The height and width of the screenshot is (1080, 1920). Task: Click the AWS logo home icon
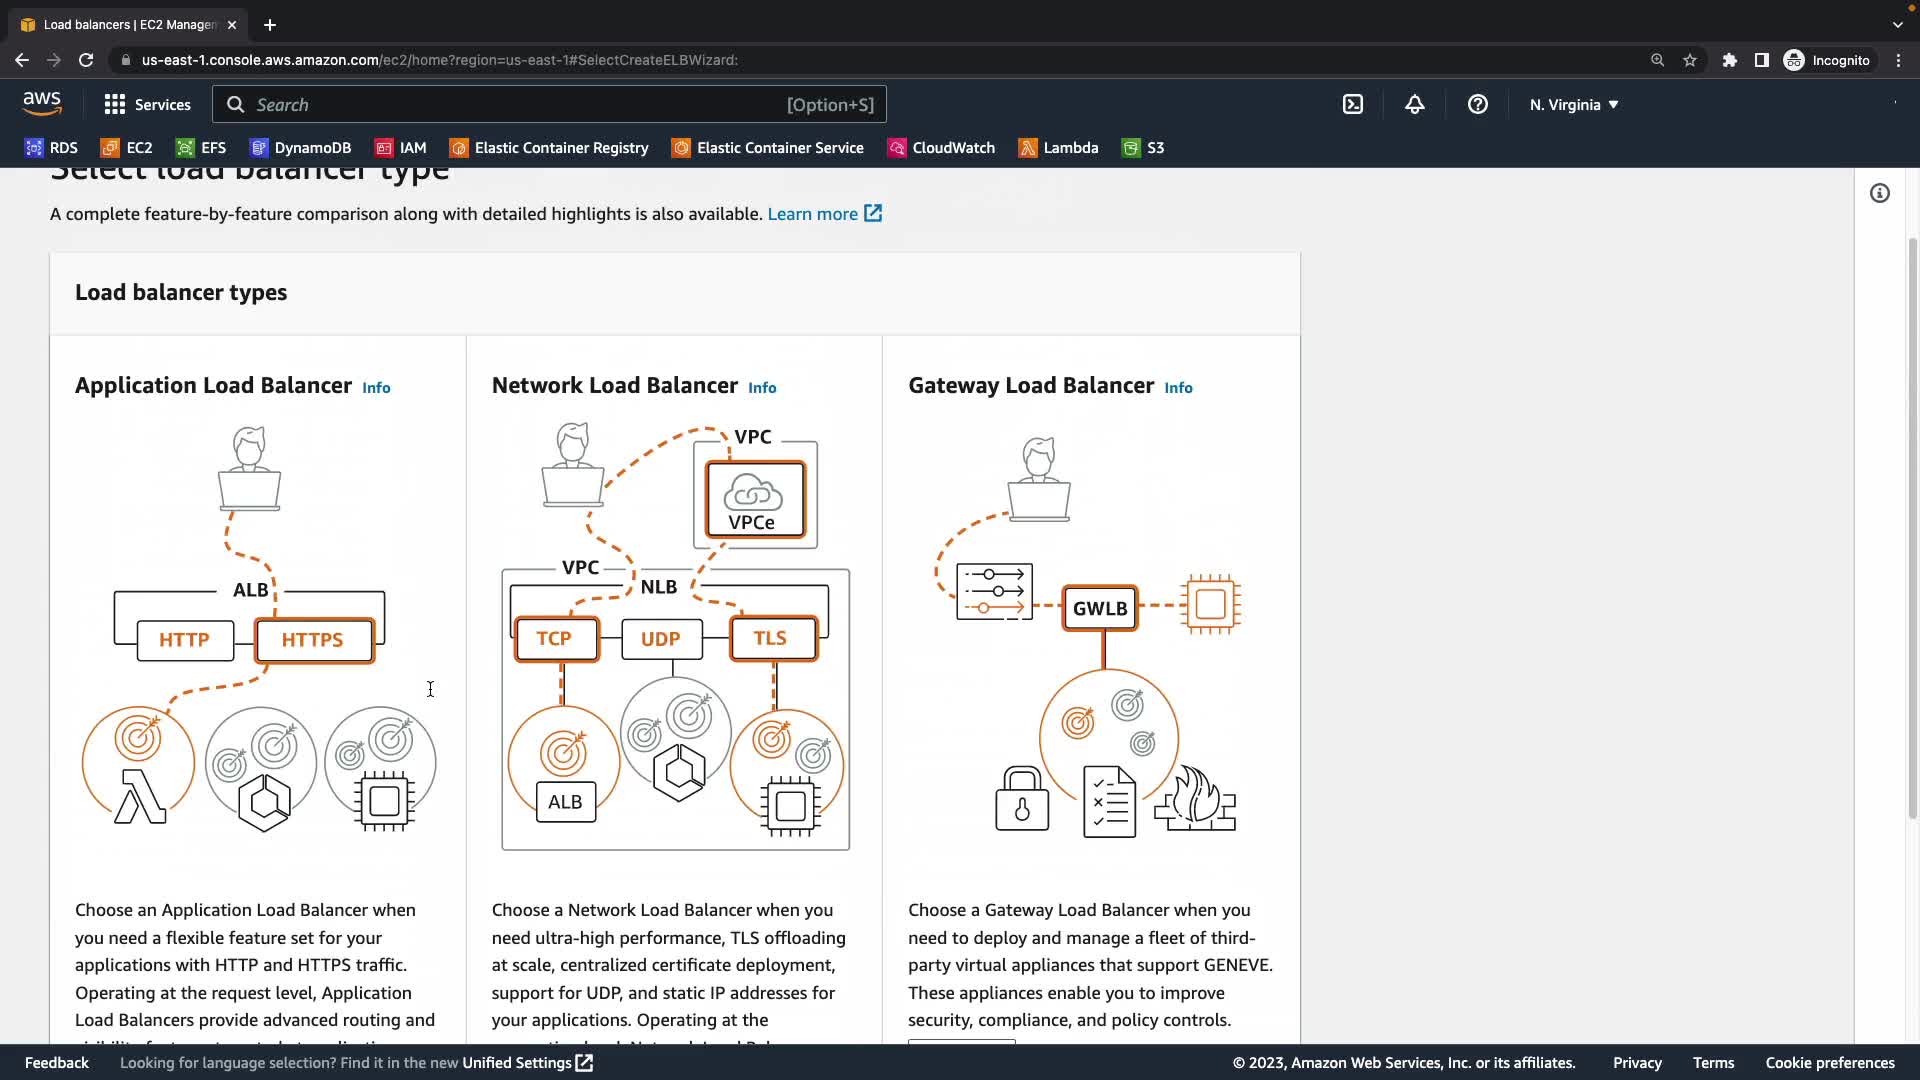pos(42,104)
